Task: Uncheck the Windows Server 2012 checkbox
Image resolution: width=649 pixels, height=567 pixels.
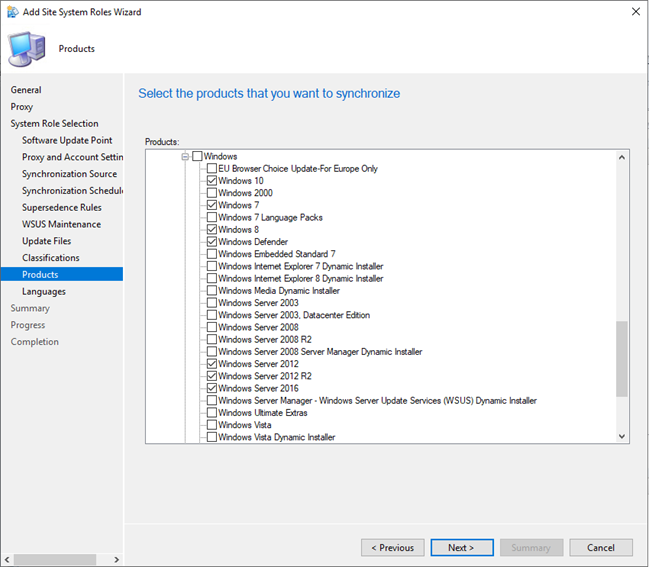Action: tap(212, 364)
